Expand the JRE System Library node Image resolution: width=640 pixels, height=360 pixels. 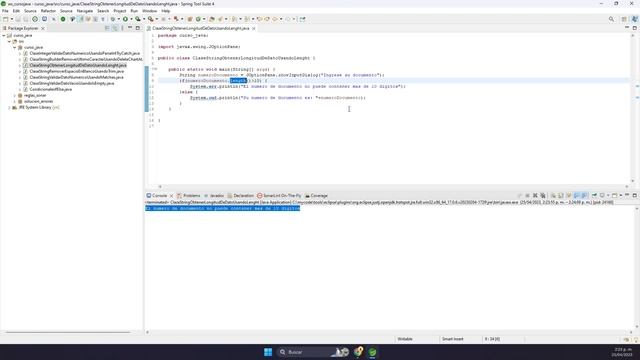[x=9, y=107]
